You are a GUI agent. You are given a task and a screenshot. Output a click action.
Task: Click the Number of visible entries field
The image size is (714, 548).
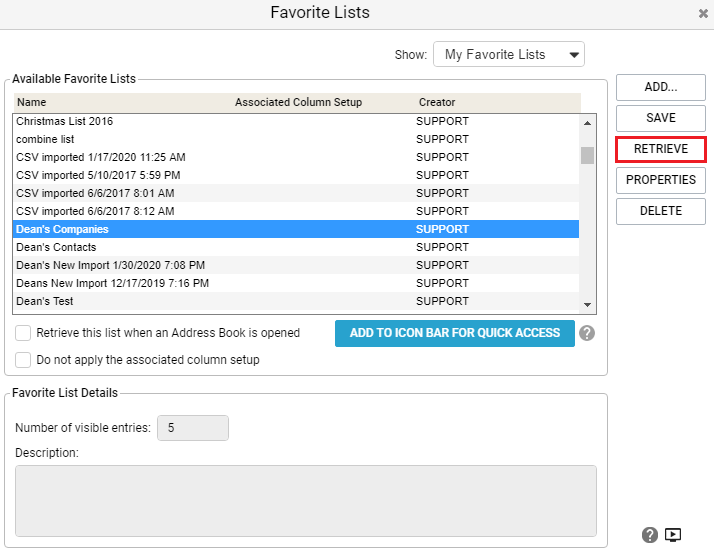coord(193,428)
